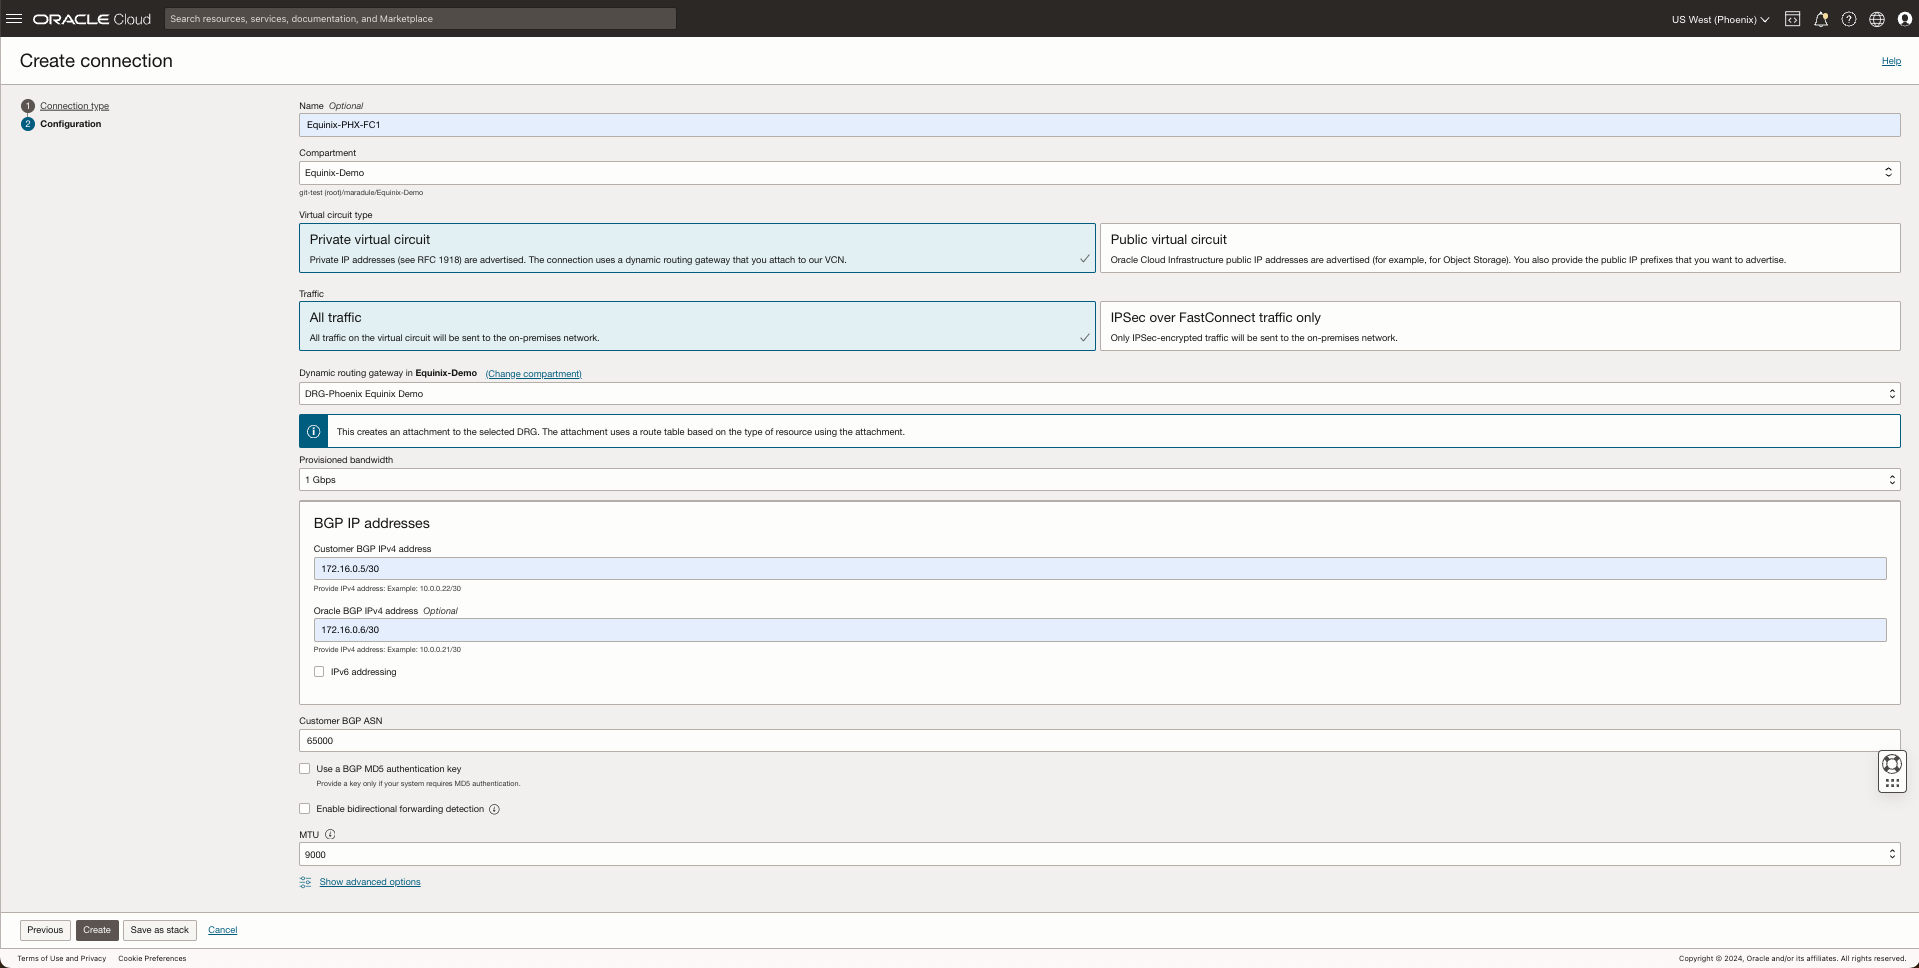Open Show advanced options
The height and width of the screenshot is (968, 1919).
click(x=370, y=882)
